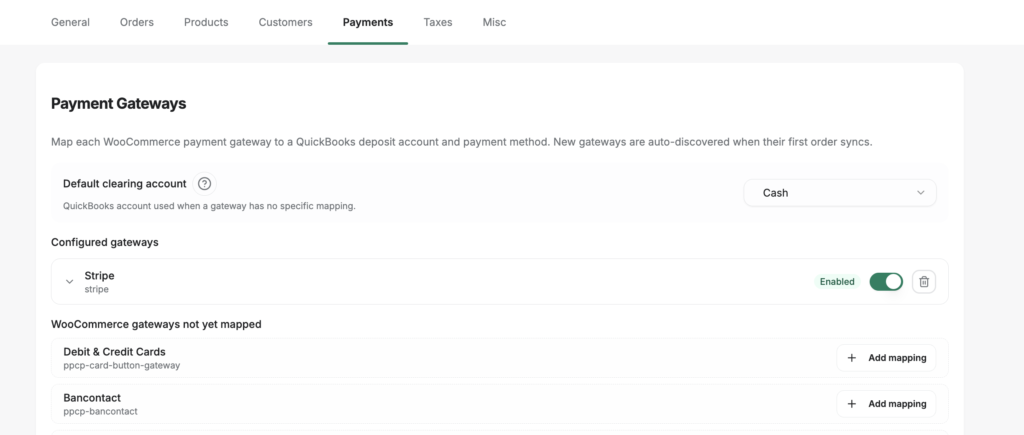The width and height of the screenshot is (1024, 435).
Task: Open the Customers tab
Action: (x=285, y=22)
